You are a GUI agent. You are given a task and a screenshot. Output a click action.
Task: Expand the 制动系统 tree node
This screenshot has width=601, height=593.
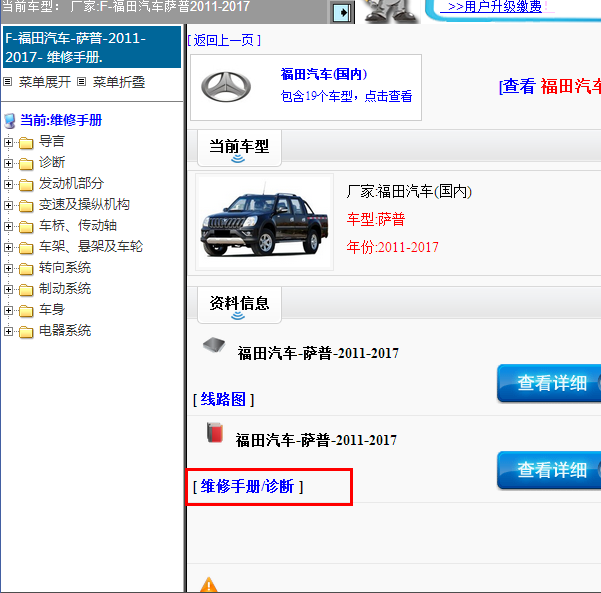pos(8,289)
